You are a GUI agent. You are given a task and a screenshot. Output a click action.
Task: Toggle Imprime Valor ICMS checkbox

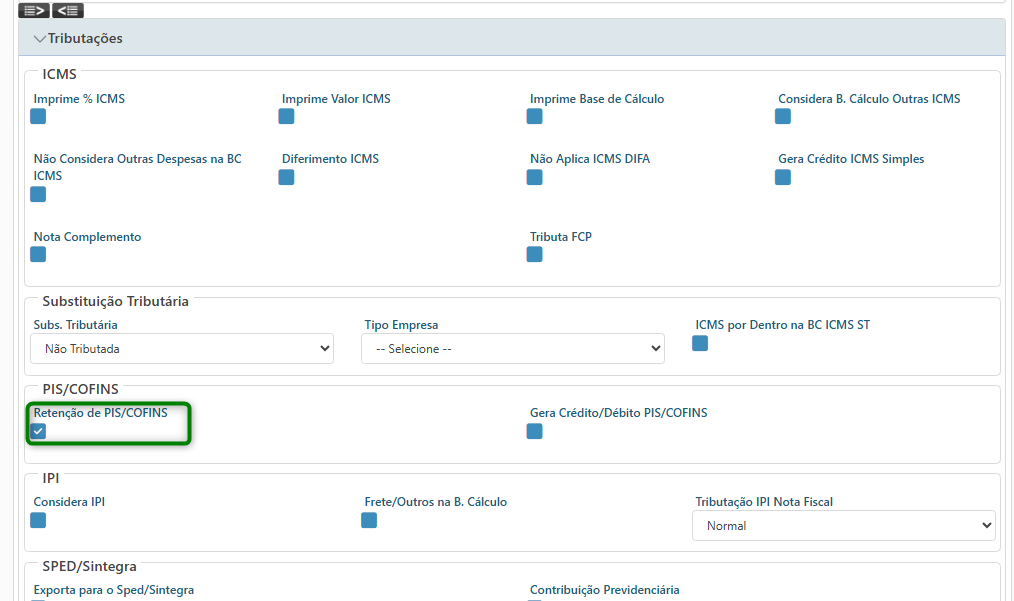pyautogui.click(x=287, y=116)
